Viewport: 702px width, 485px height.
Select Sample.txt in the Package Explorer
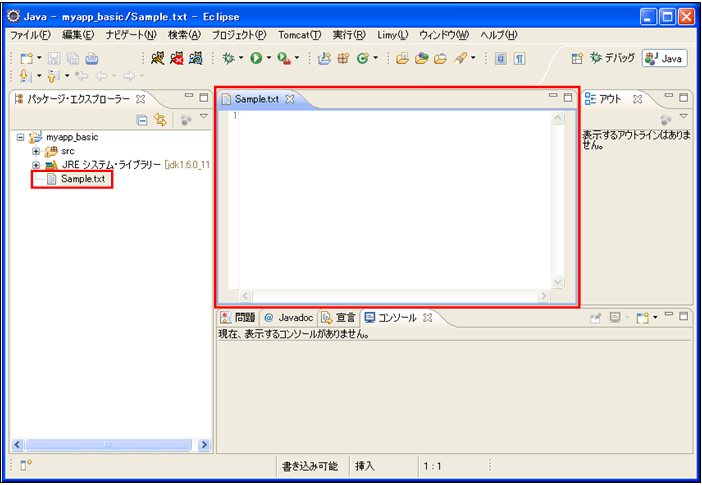(82, 179)
